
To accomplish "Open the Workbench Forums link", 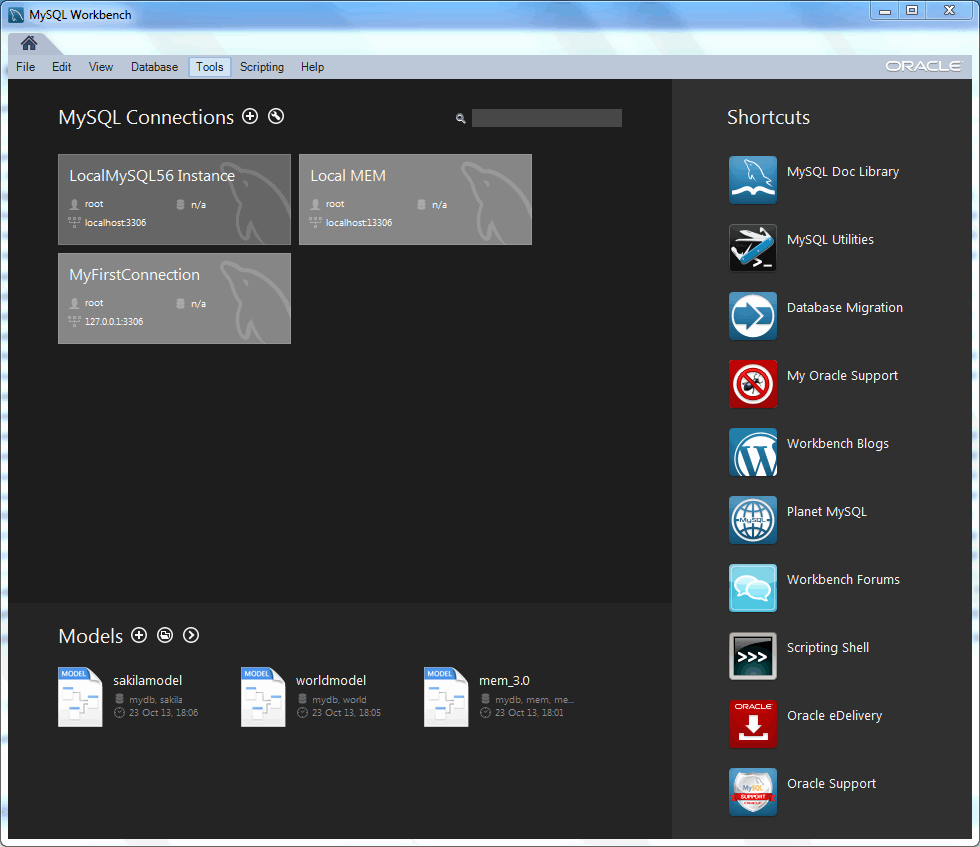I will pyautogui.click(x=843, y=579).
